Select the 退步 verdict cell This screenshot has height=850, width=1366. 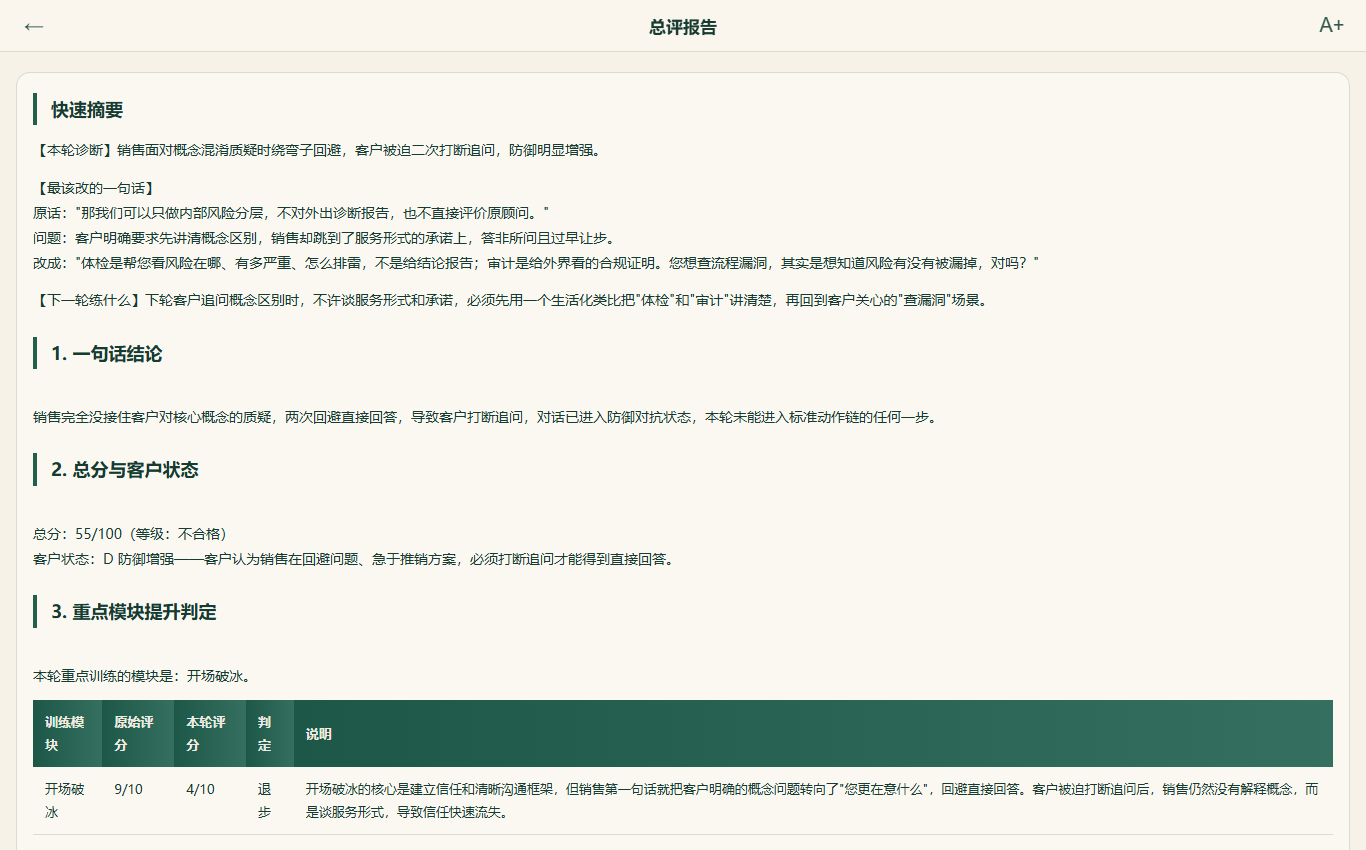[270, 801]
